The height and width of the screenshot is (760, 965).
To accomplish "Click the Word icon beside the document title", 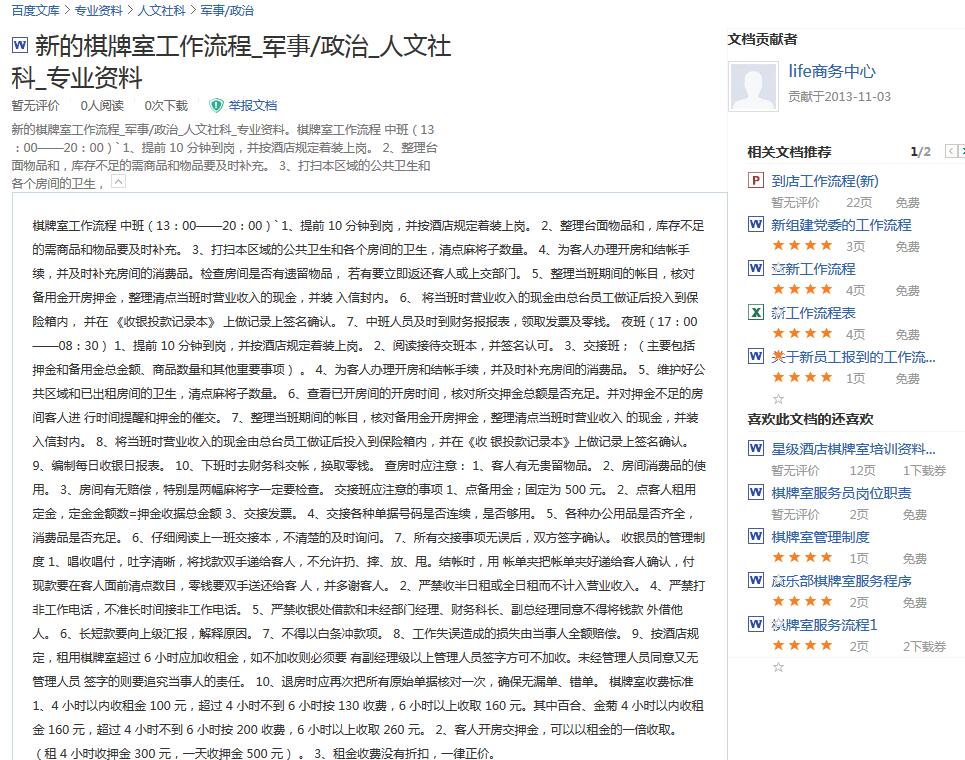I will 20,45.
